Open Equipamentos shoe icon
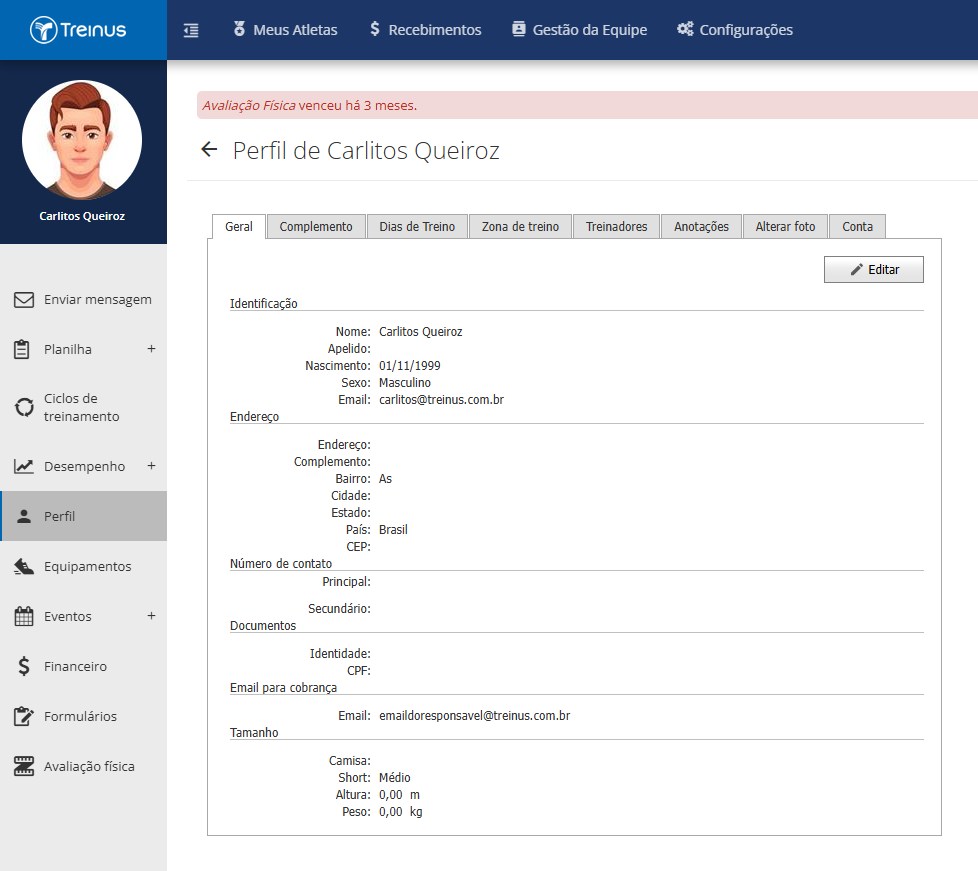Screen dimensions: 978x871 [x=24, y=567]
